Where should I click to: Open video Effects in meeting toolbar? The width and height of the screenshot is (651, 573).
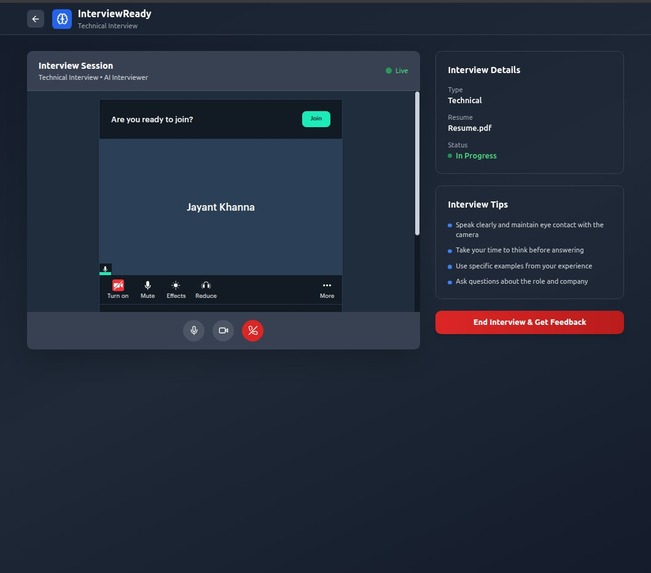point(176,289)
